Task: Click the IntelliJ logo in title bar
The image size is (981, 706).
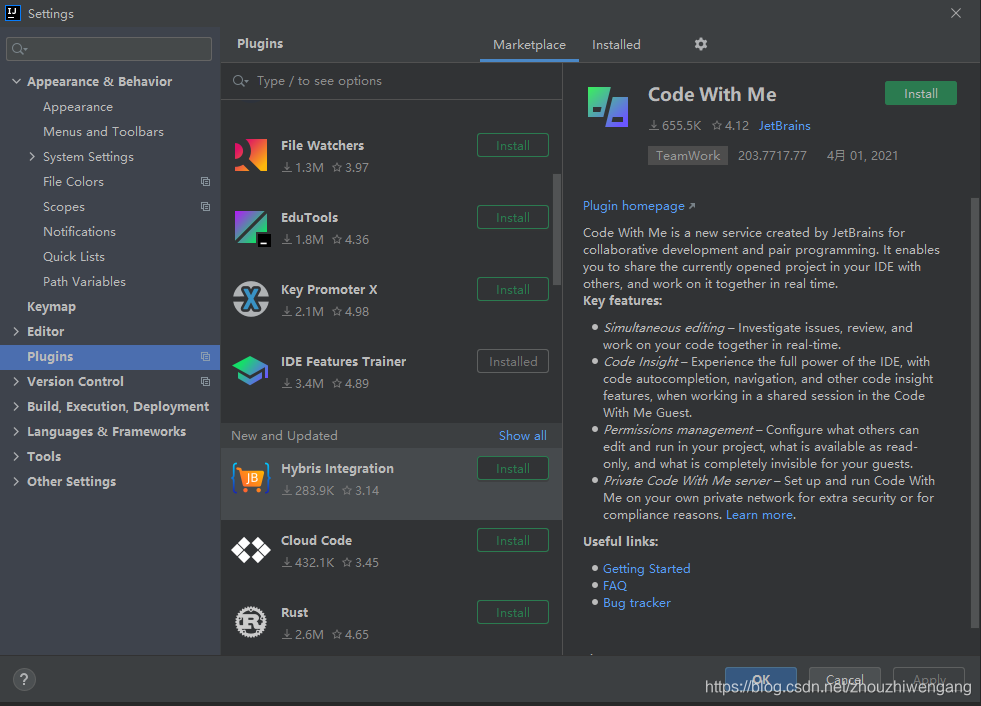Action: (x=13, y=13)
